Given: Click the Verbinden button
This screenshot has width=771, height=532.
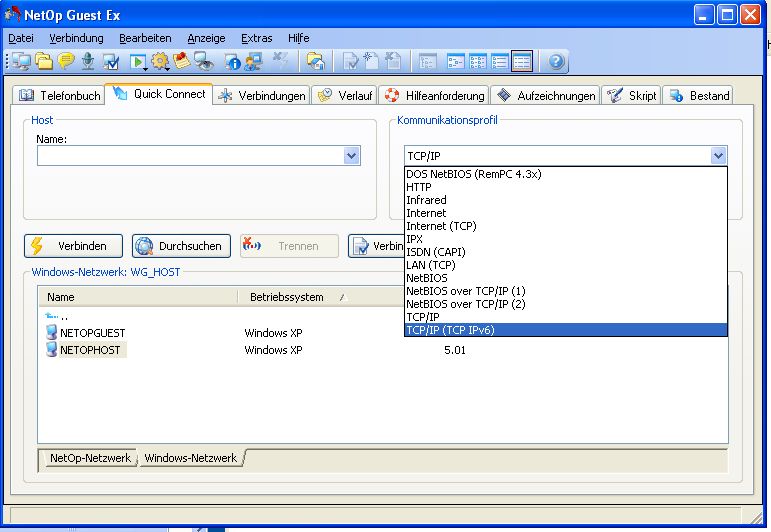Looking at the screenshot, I should (x=73, y=246).
